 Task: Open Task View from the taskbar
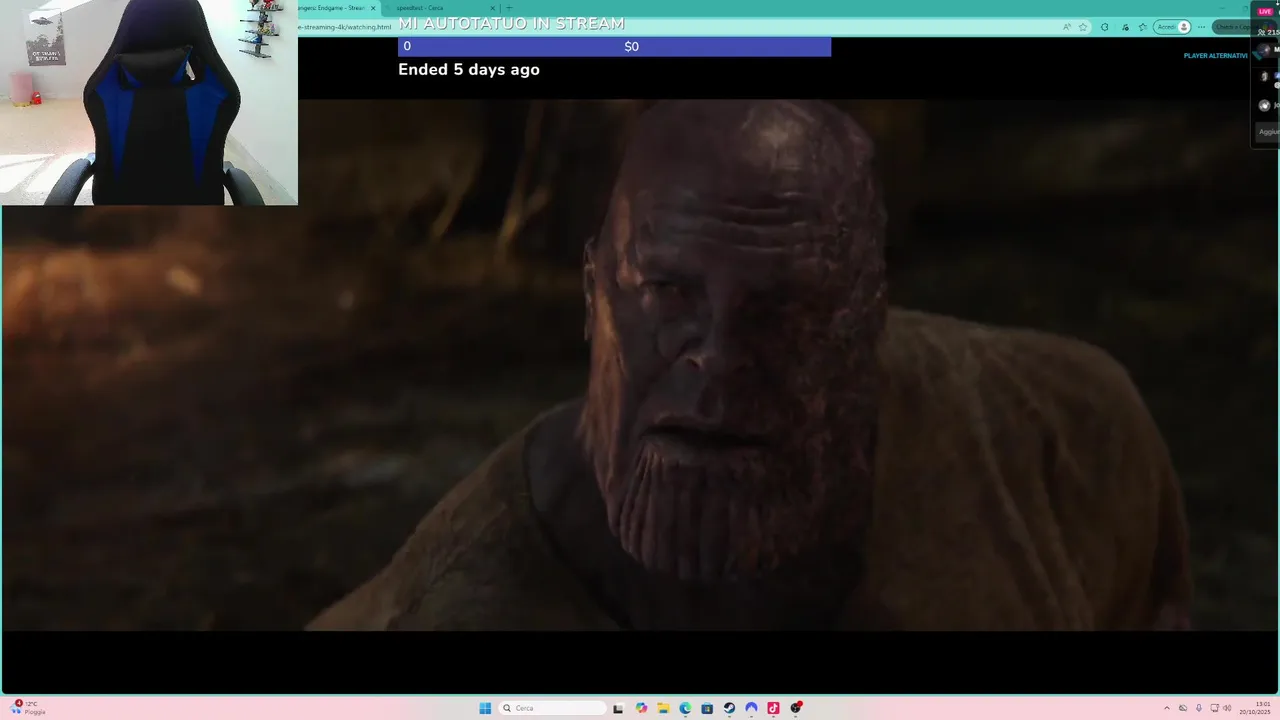[x=618, y=708]
